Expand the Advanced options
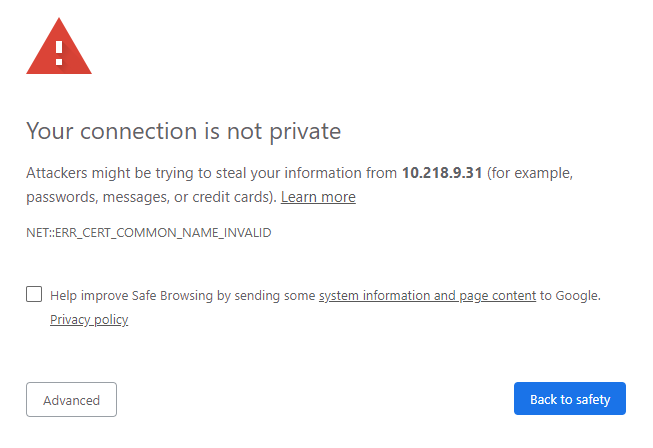The height and width of the screenshot is (448, 653). coord(71,400)
